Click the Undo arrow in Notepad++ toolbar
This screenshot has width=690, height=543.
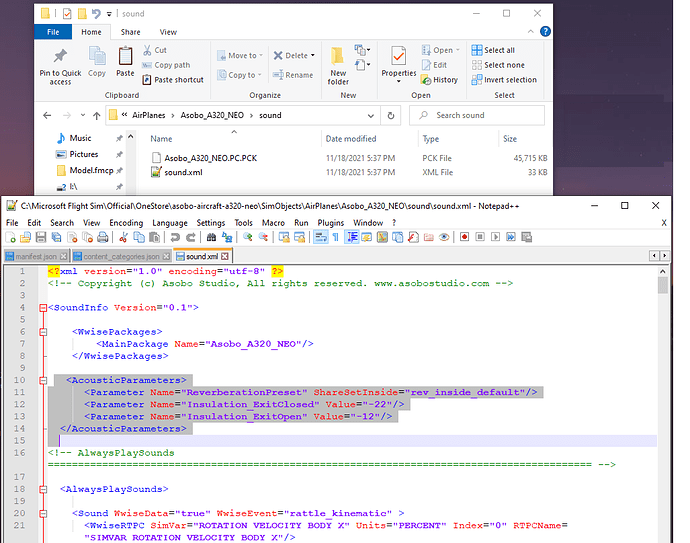(175, 238)
